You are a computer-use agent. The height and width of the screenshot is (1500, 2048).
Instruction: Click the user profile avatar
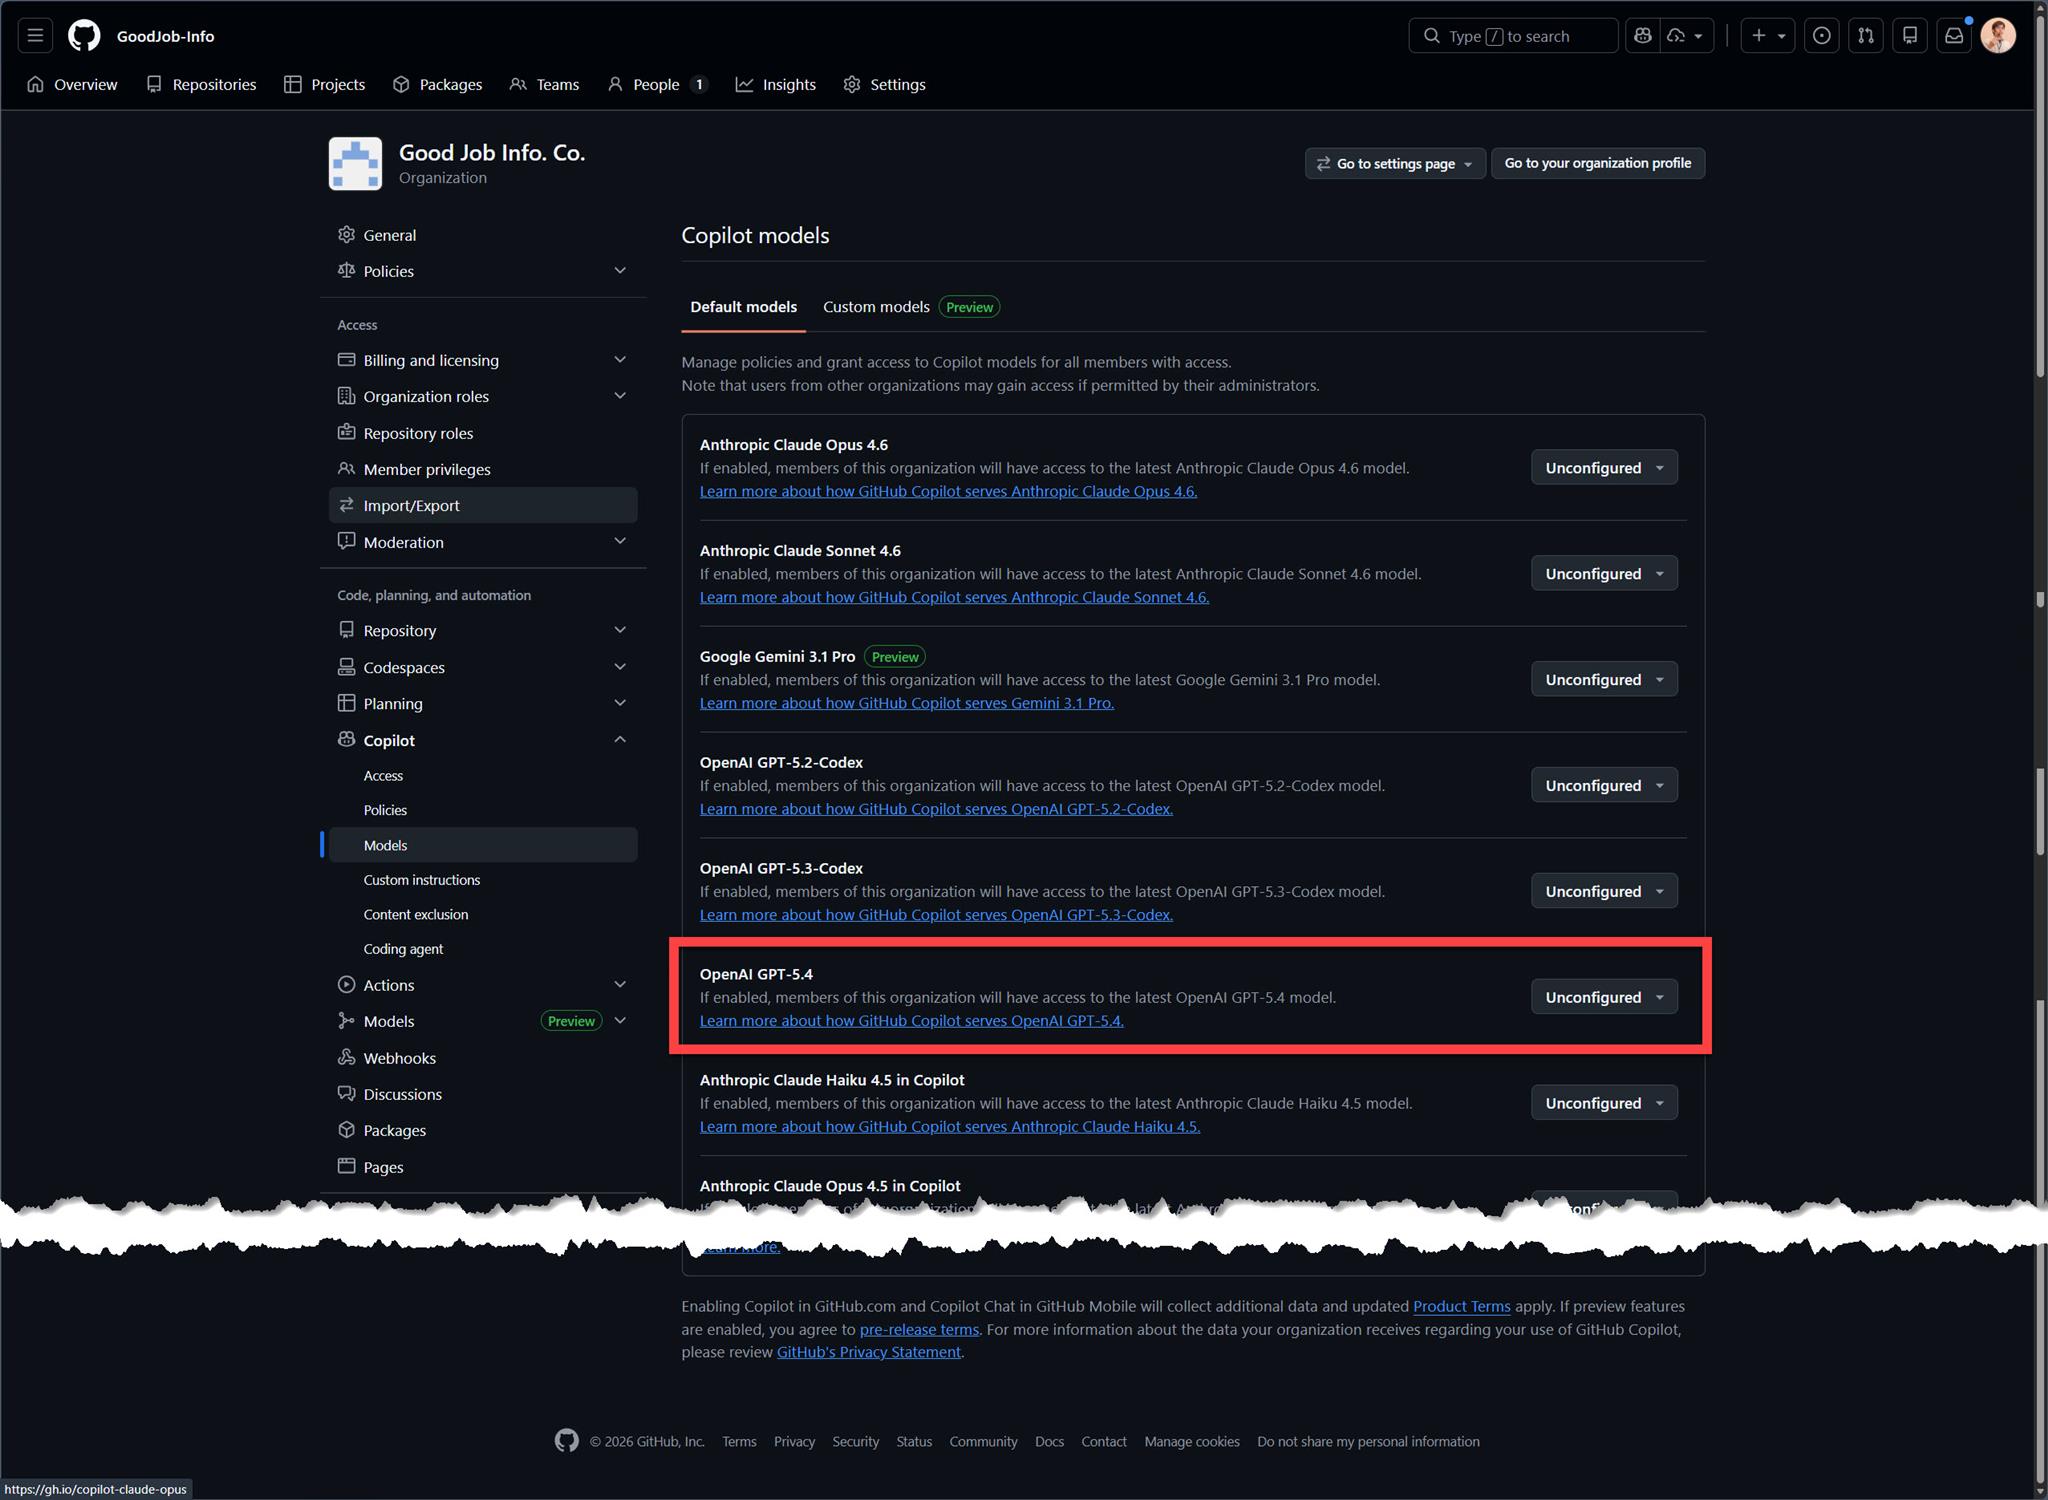pos(1997,36)
